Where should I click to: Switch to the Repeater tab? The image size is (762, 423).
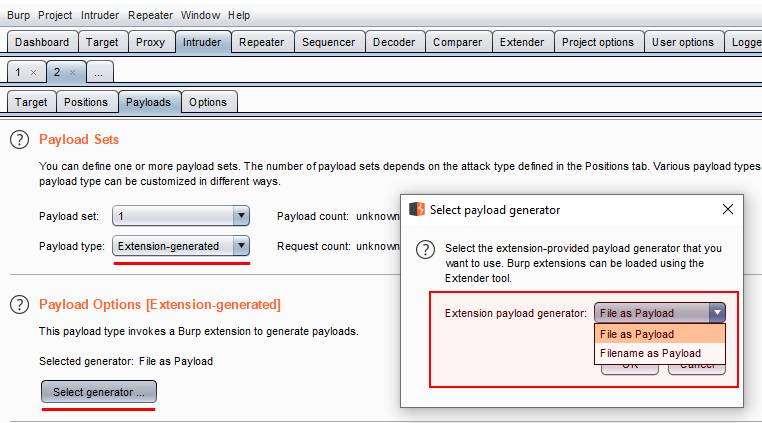click(261, 42)
